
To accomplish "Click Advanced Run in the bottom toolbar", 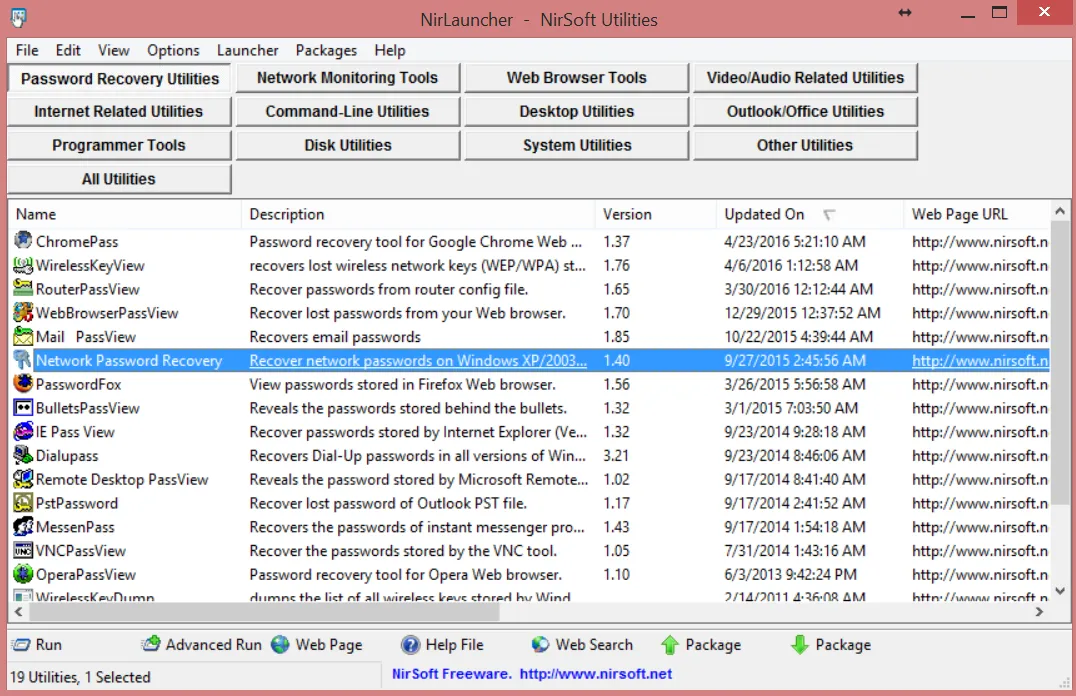I will tap(202, 645).
